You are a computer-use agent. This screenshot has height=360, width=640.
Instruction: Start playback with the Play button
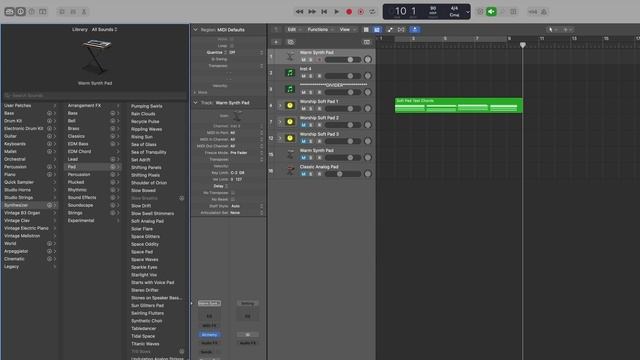[x=336, y=12]
